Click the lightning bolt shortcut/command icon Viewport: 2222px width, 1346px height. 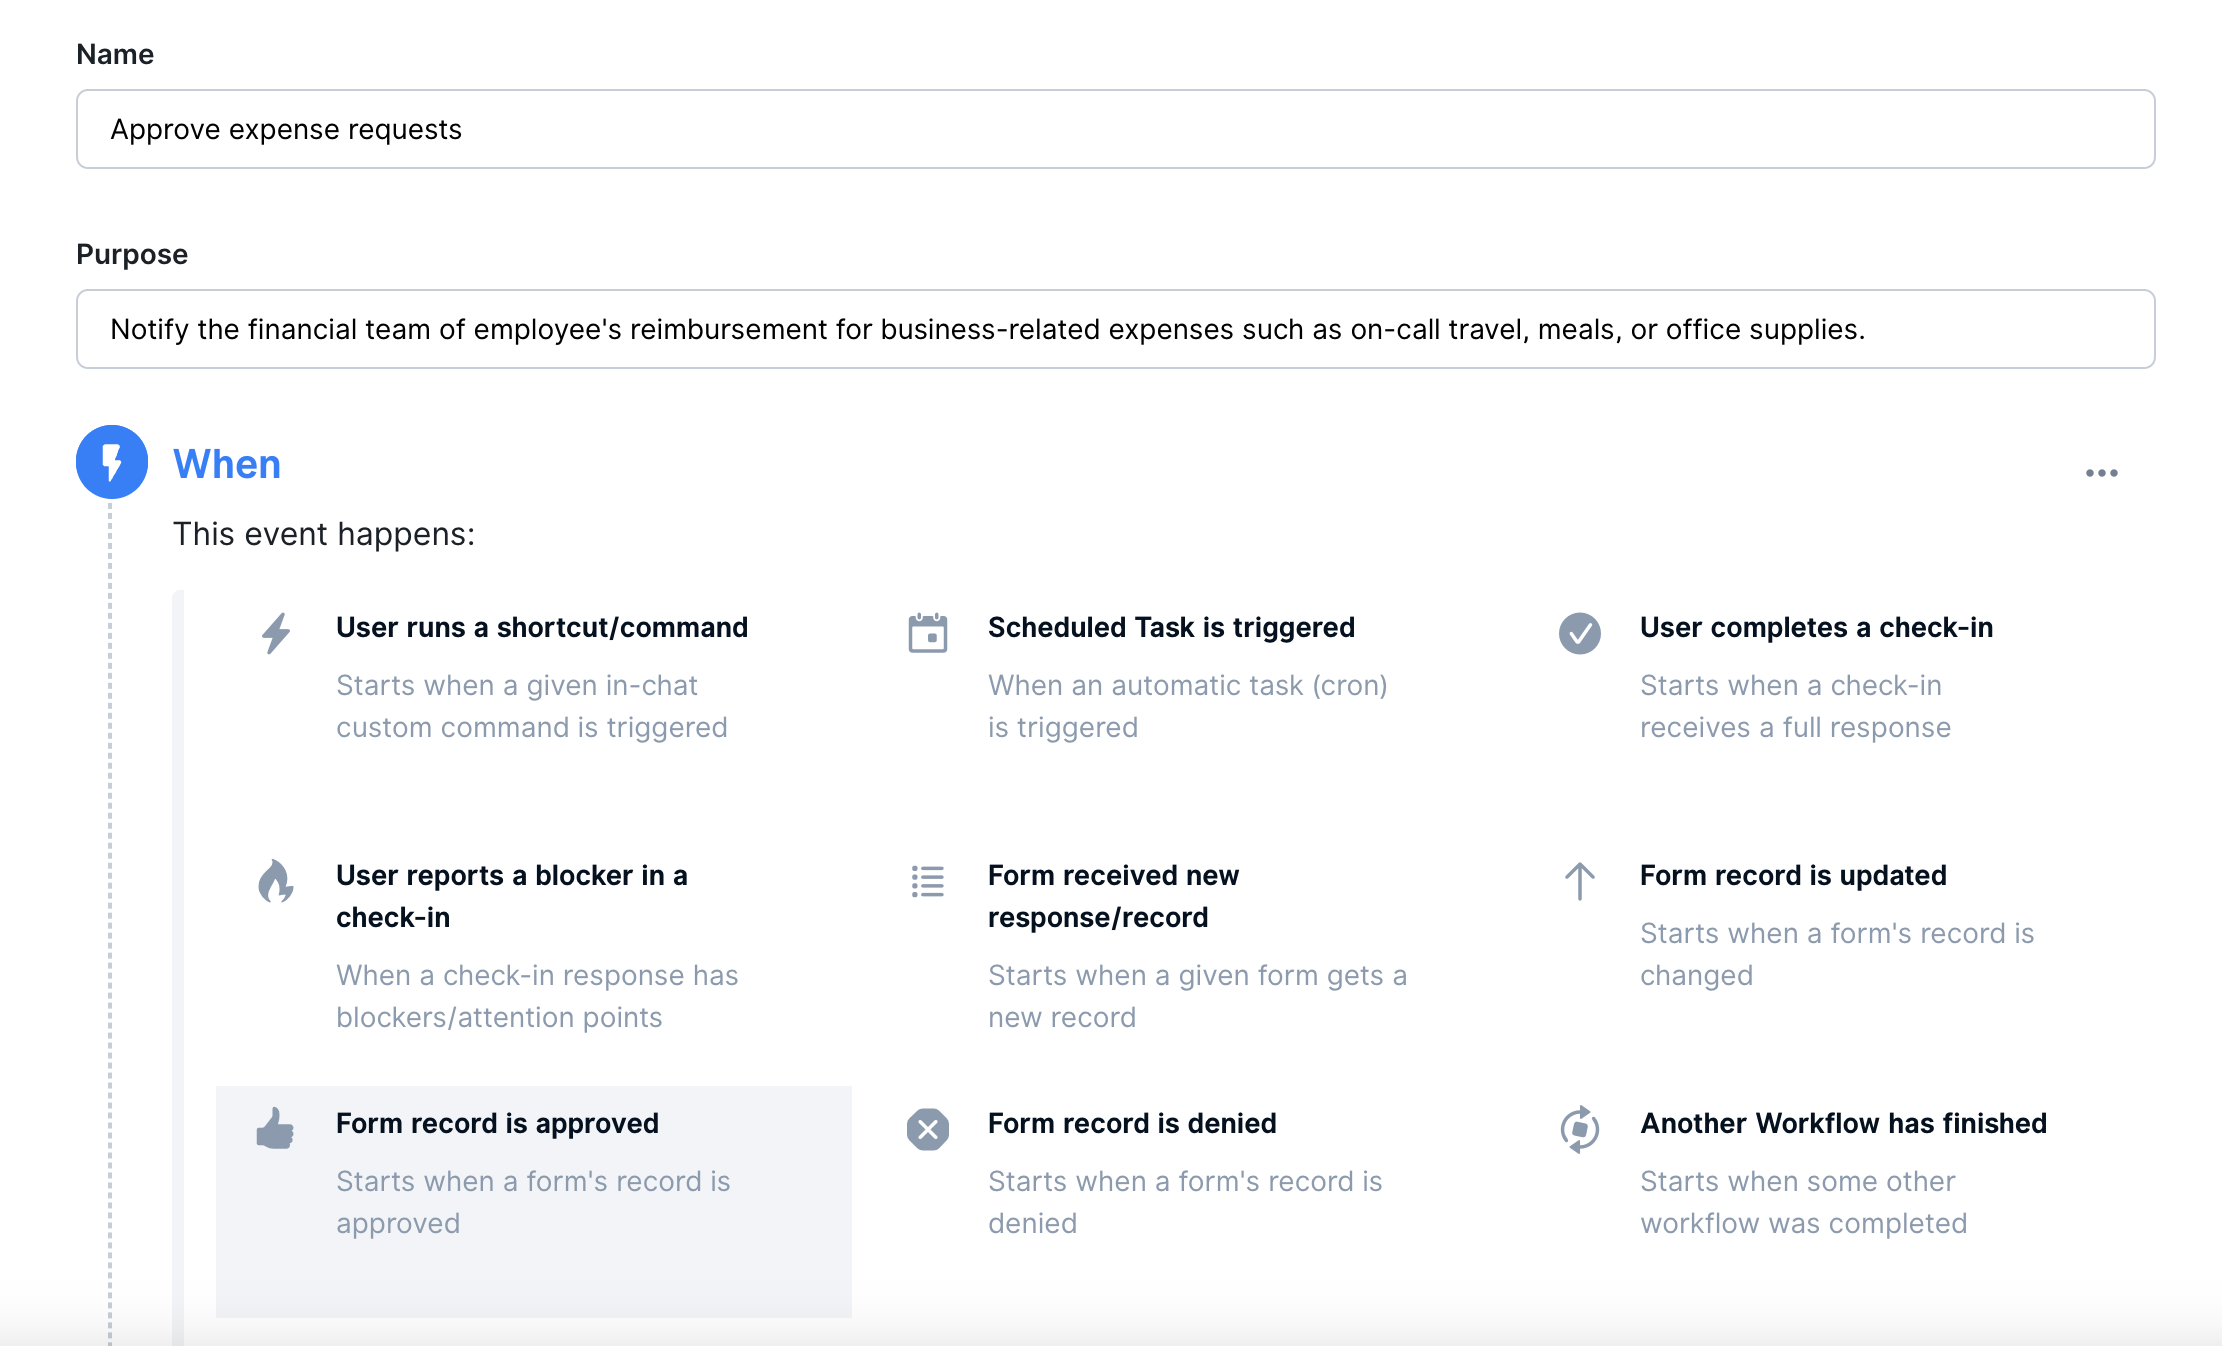[x=276, y=633]
